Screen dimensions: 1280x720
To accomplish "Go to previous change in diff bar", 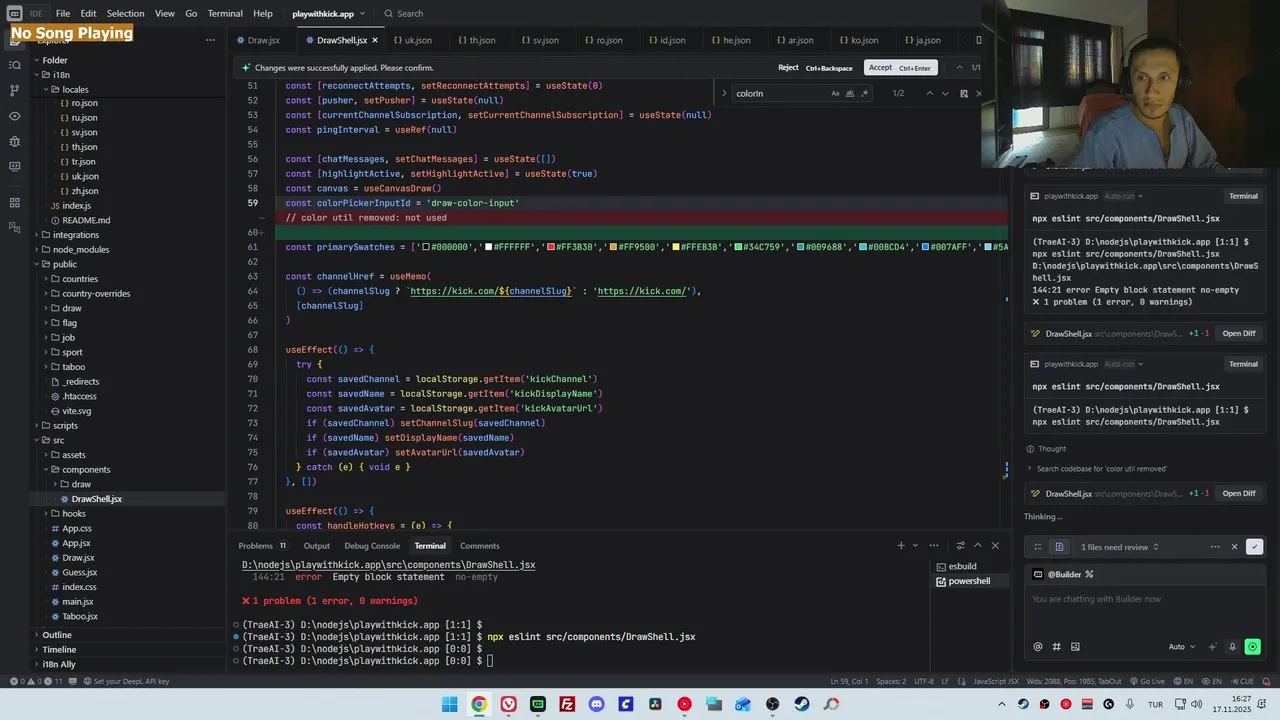I will [959, 68].
